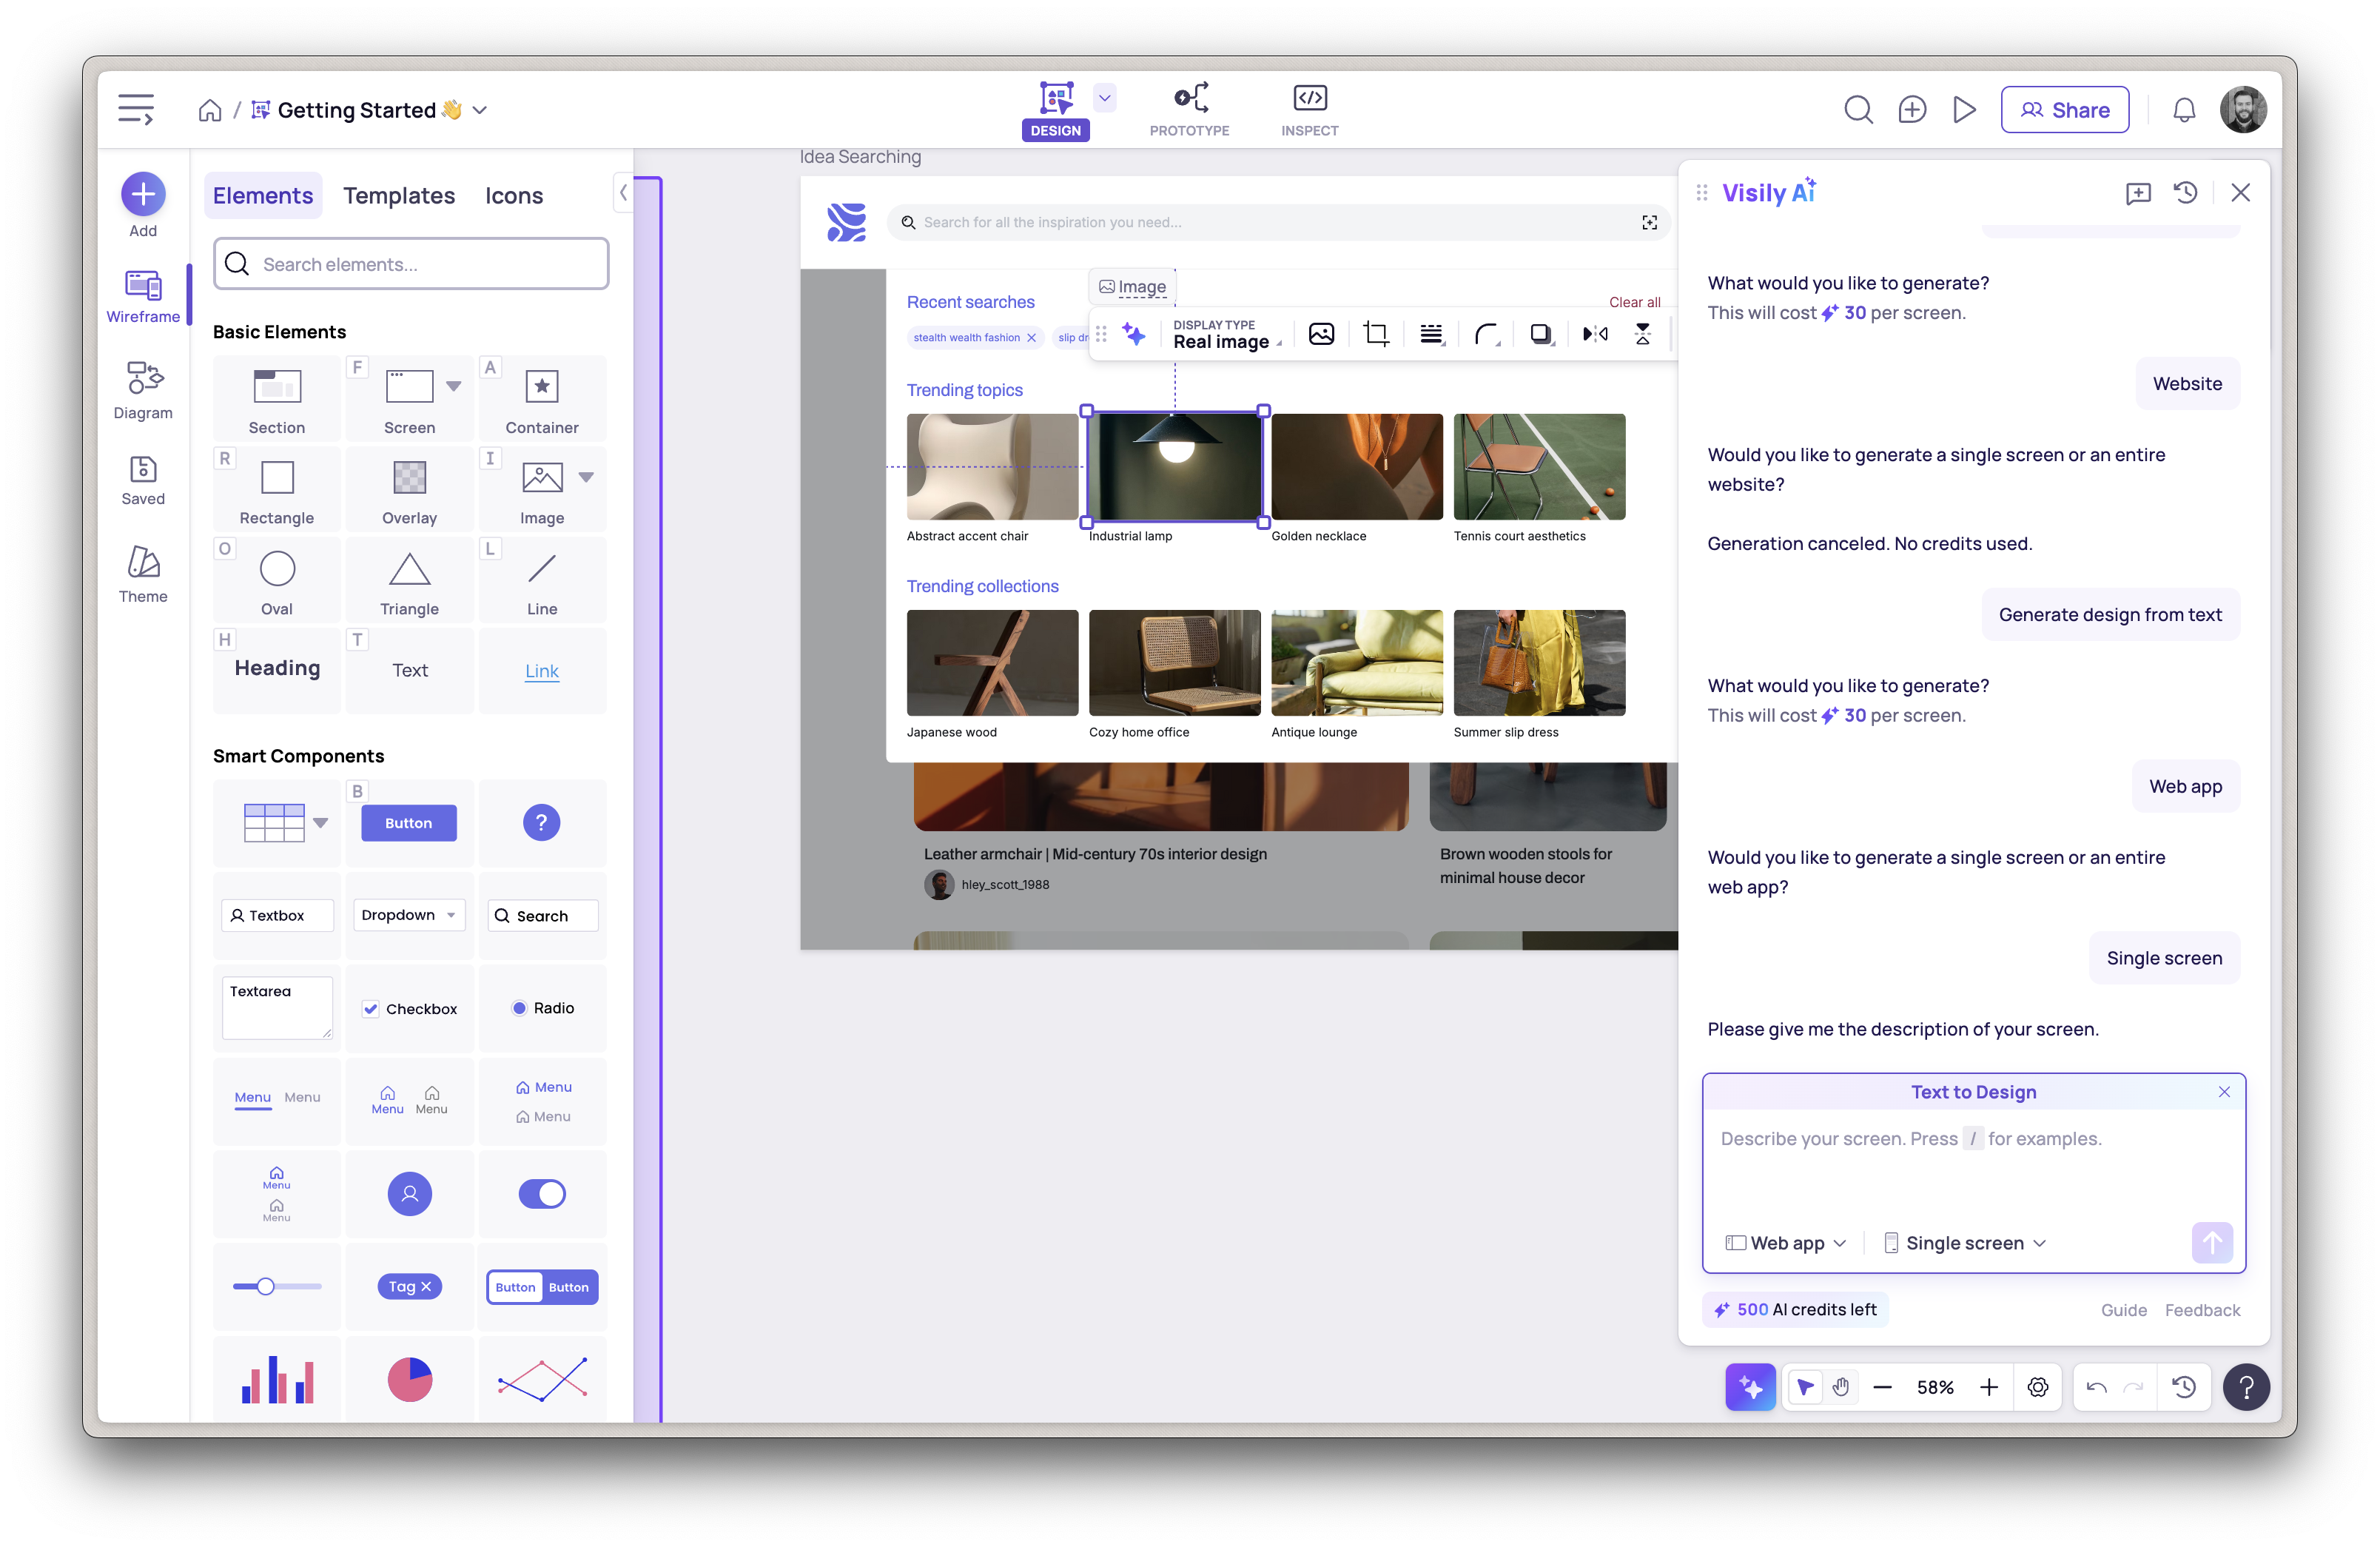Switch to the Templates tab
Image resolution: width=2380 pixels, height=1547 pixels.
[x=398, y=196]
